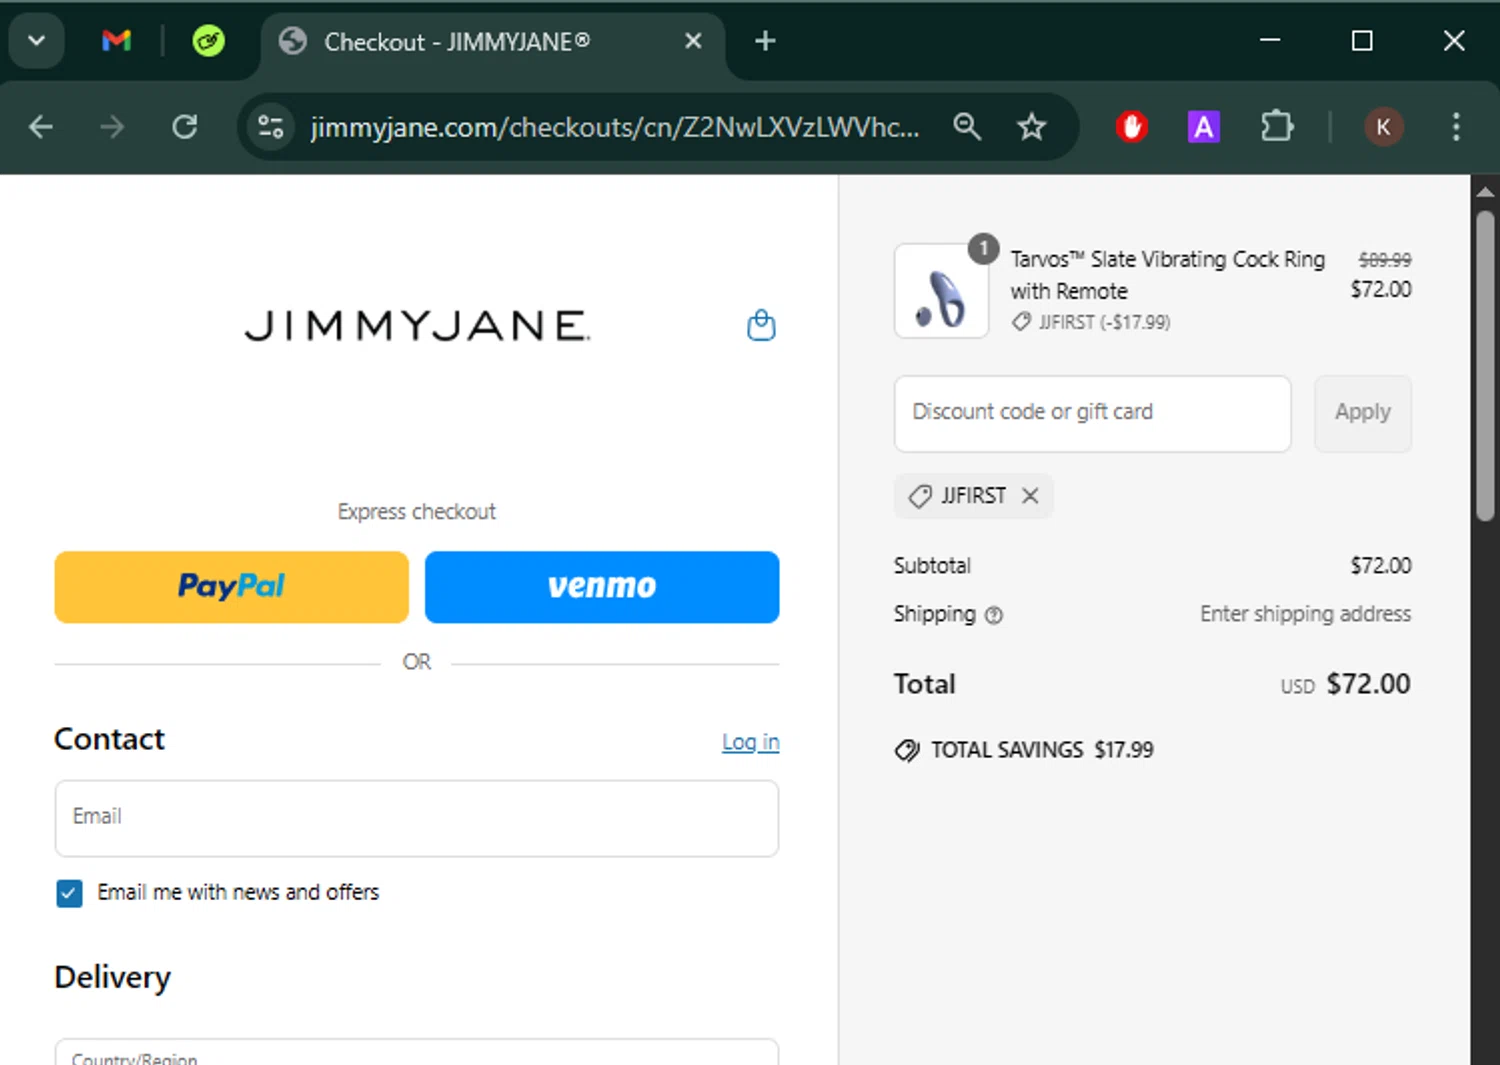
Task: Close the Checkout - JIMMYJANE tab
Action: coord(693,41)
